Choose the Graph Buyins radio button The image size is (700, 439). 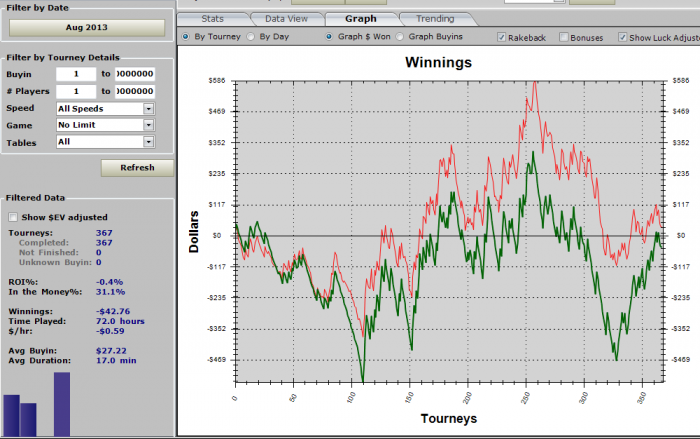click(401, 37)
